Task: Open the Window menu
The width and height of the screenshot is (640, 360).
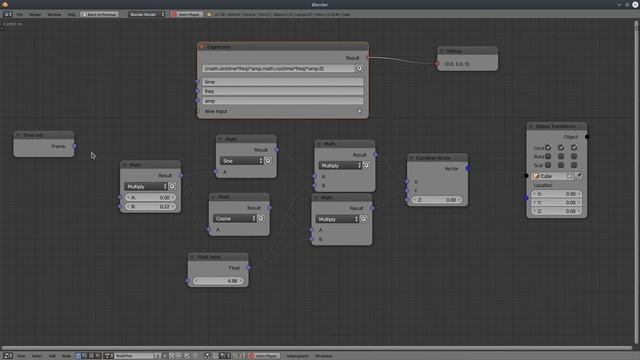Action: [54, 14]
